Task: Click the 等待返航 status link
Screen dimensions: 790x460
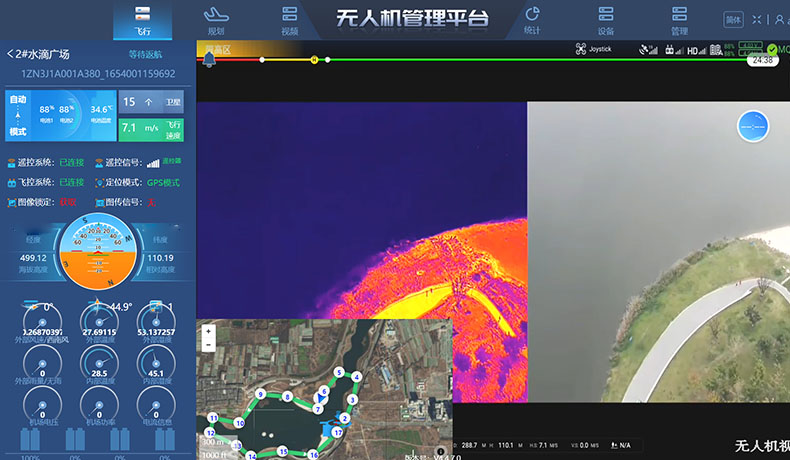Action: [145, 54]
